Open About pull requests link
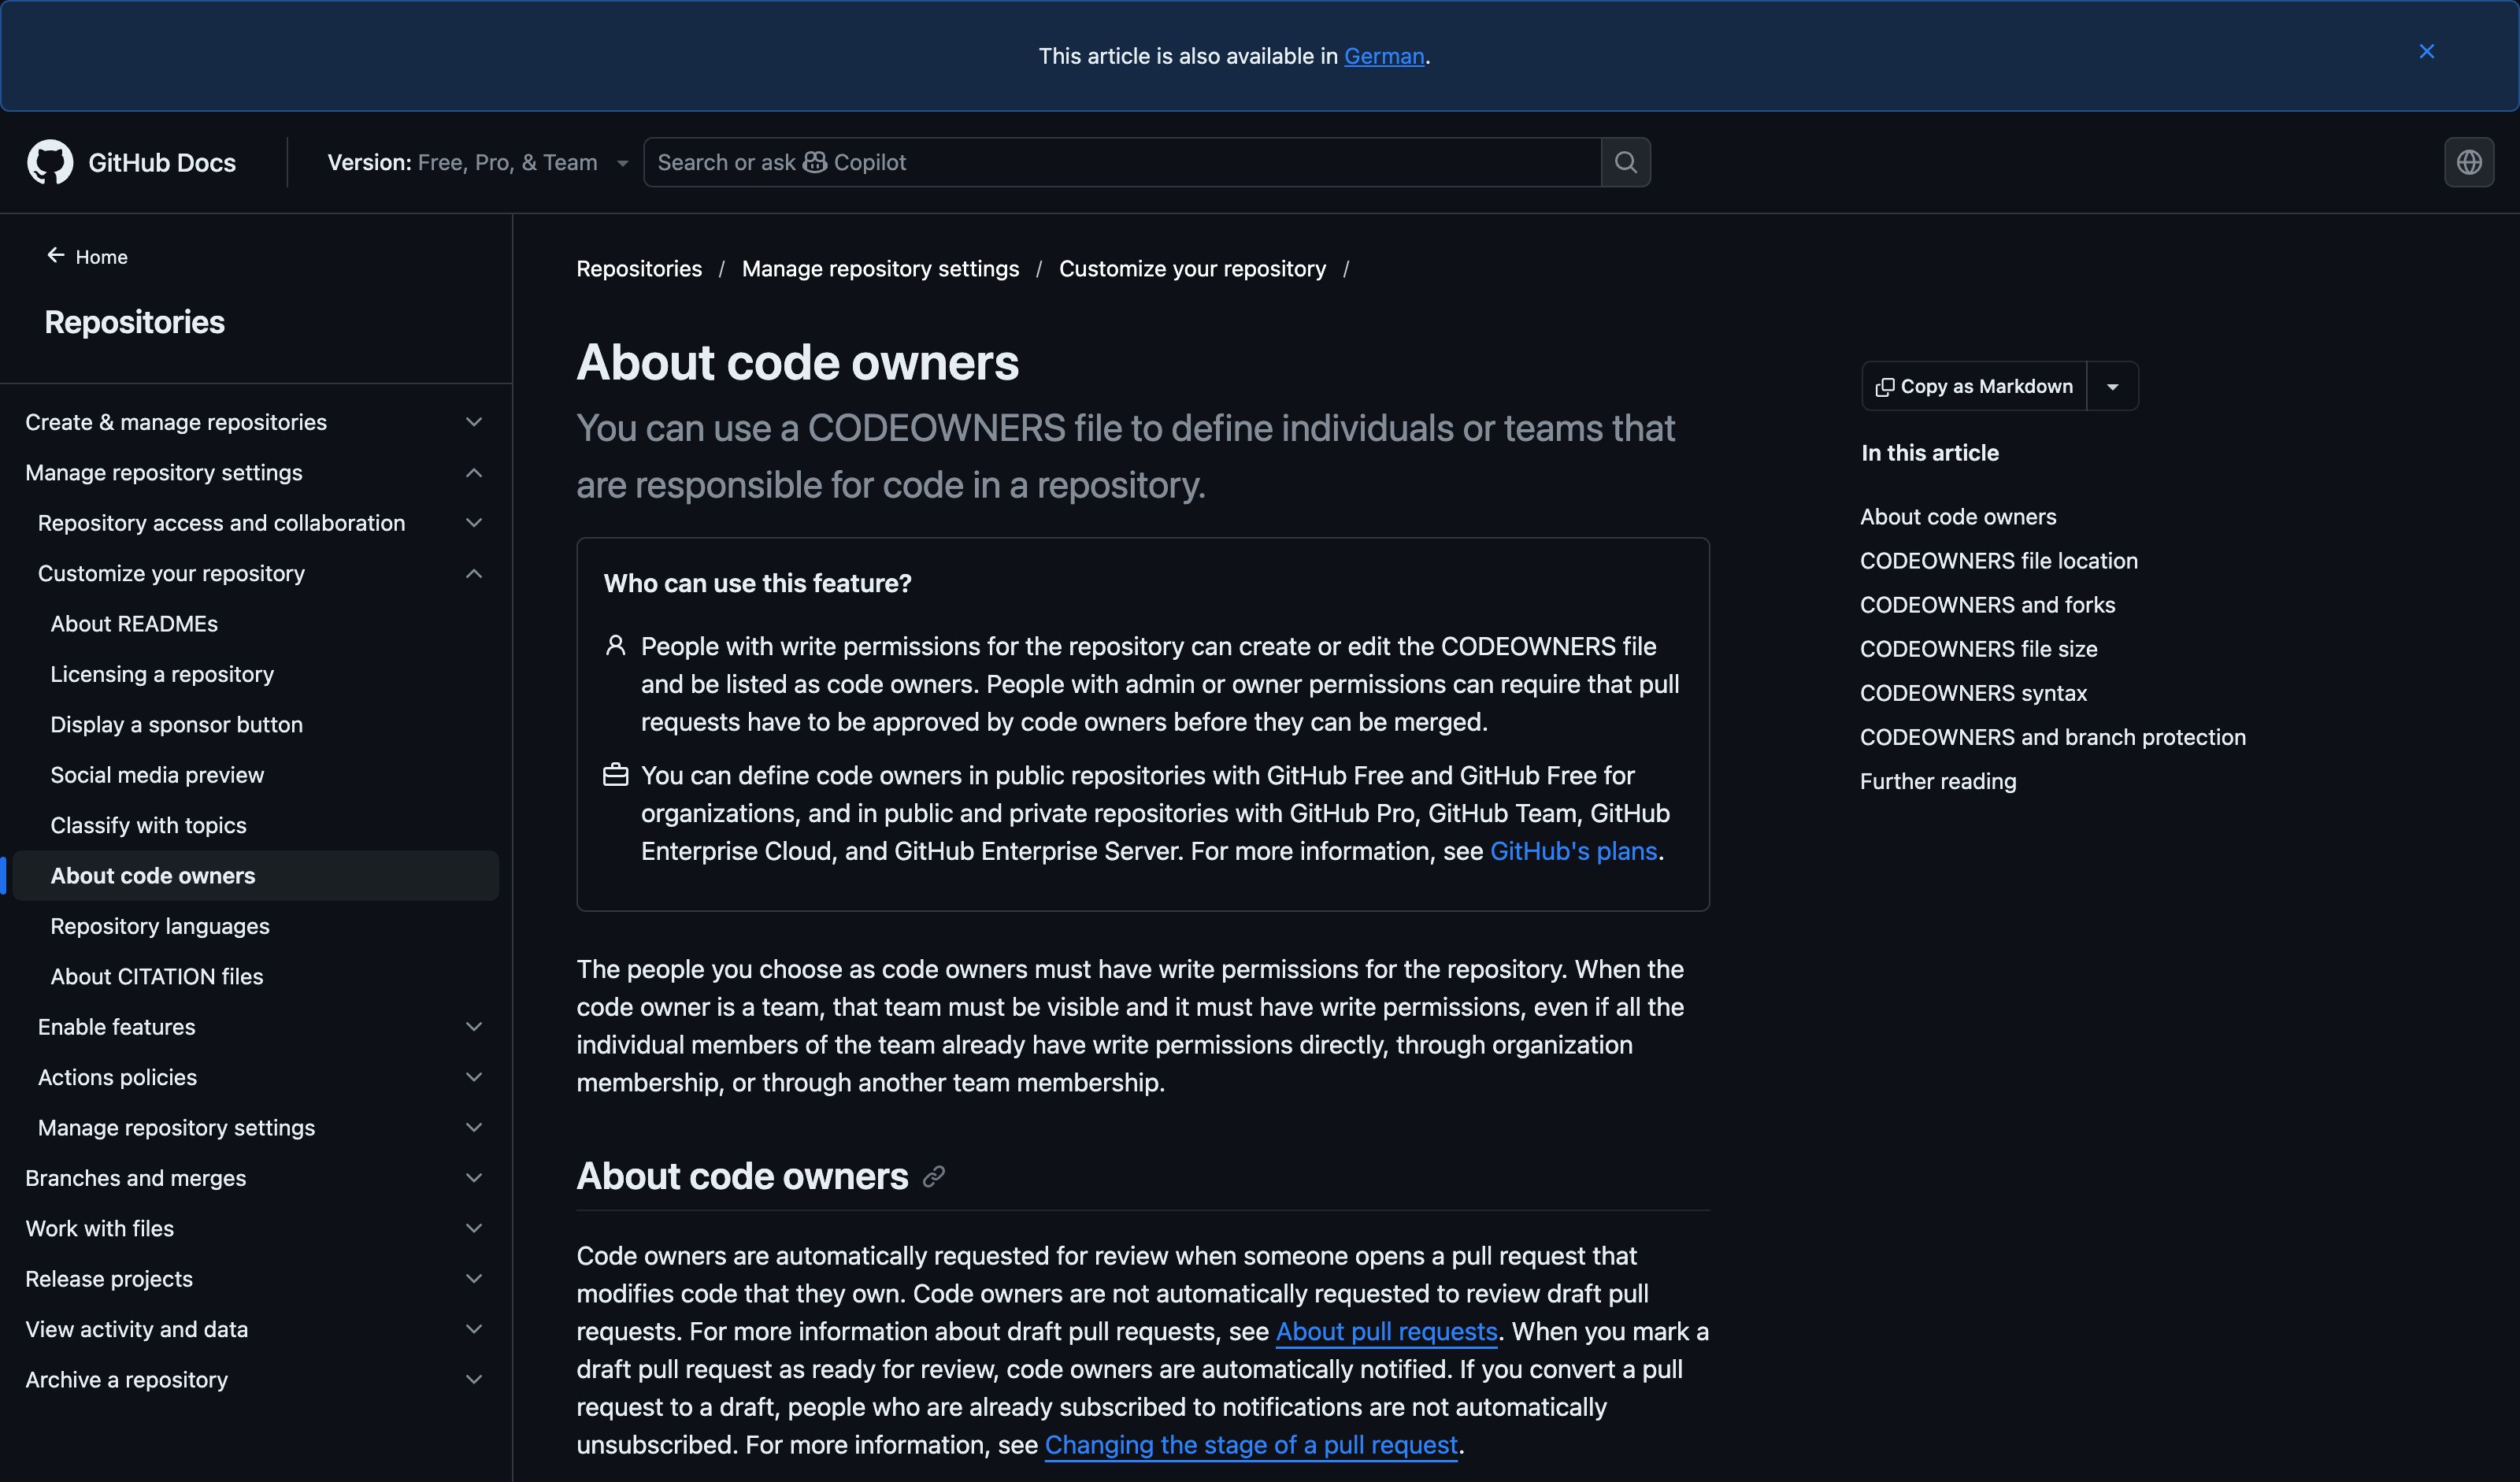Image resolution: width=2520 pixels, height=1482 pixels. pos(1386,1332)
